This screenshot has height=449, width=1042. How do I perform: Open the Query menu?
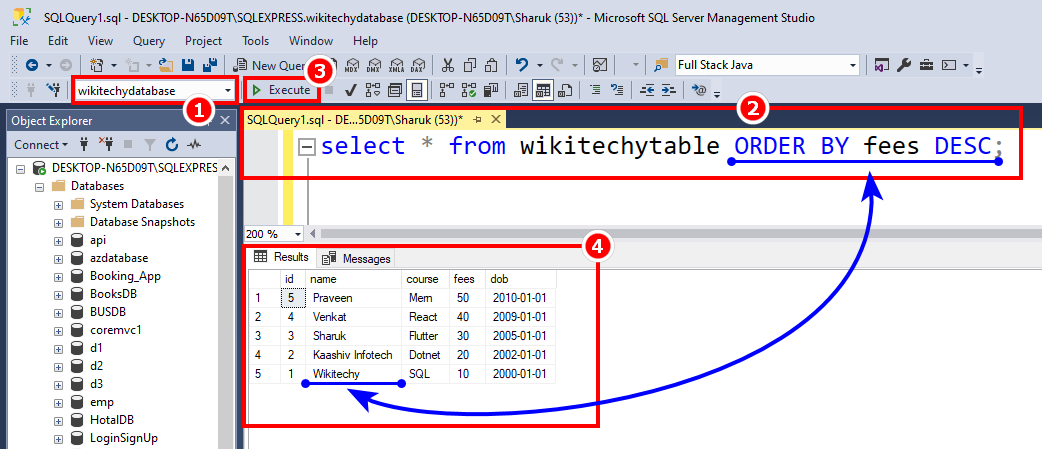(x=148, y=41)
